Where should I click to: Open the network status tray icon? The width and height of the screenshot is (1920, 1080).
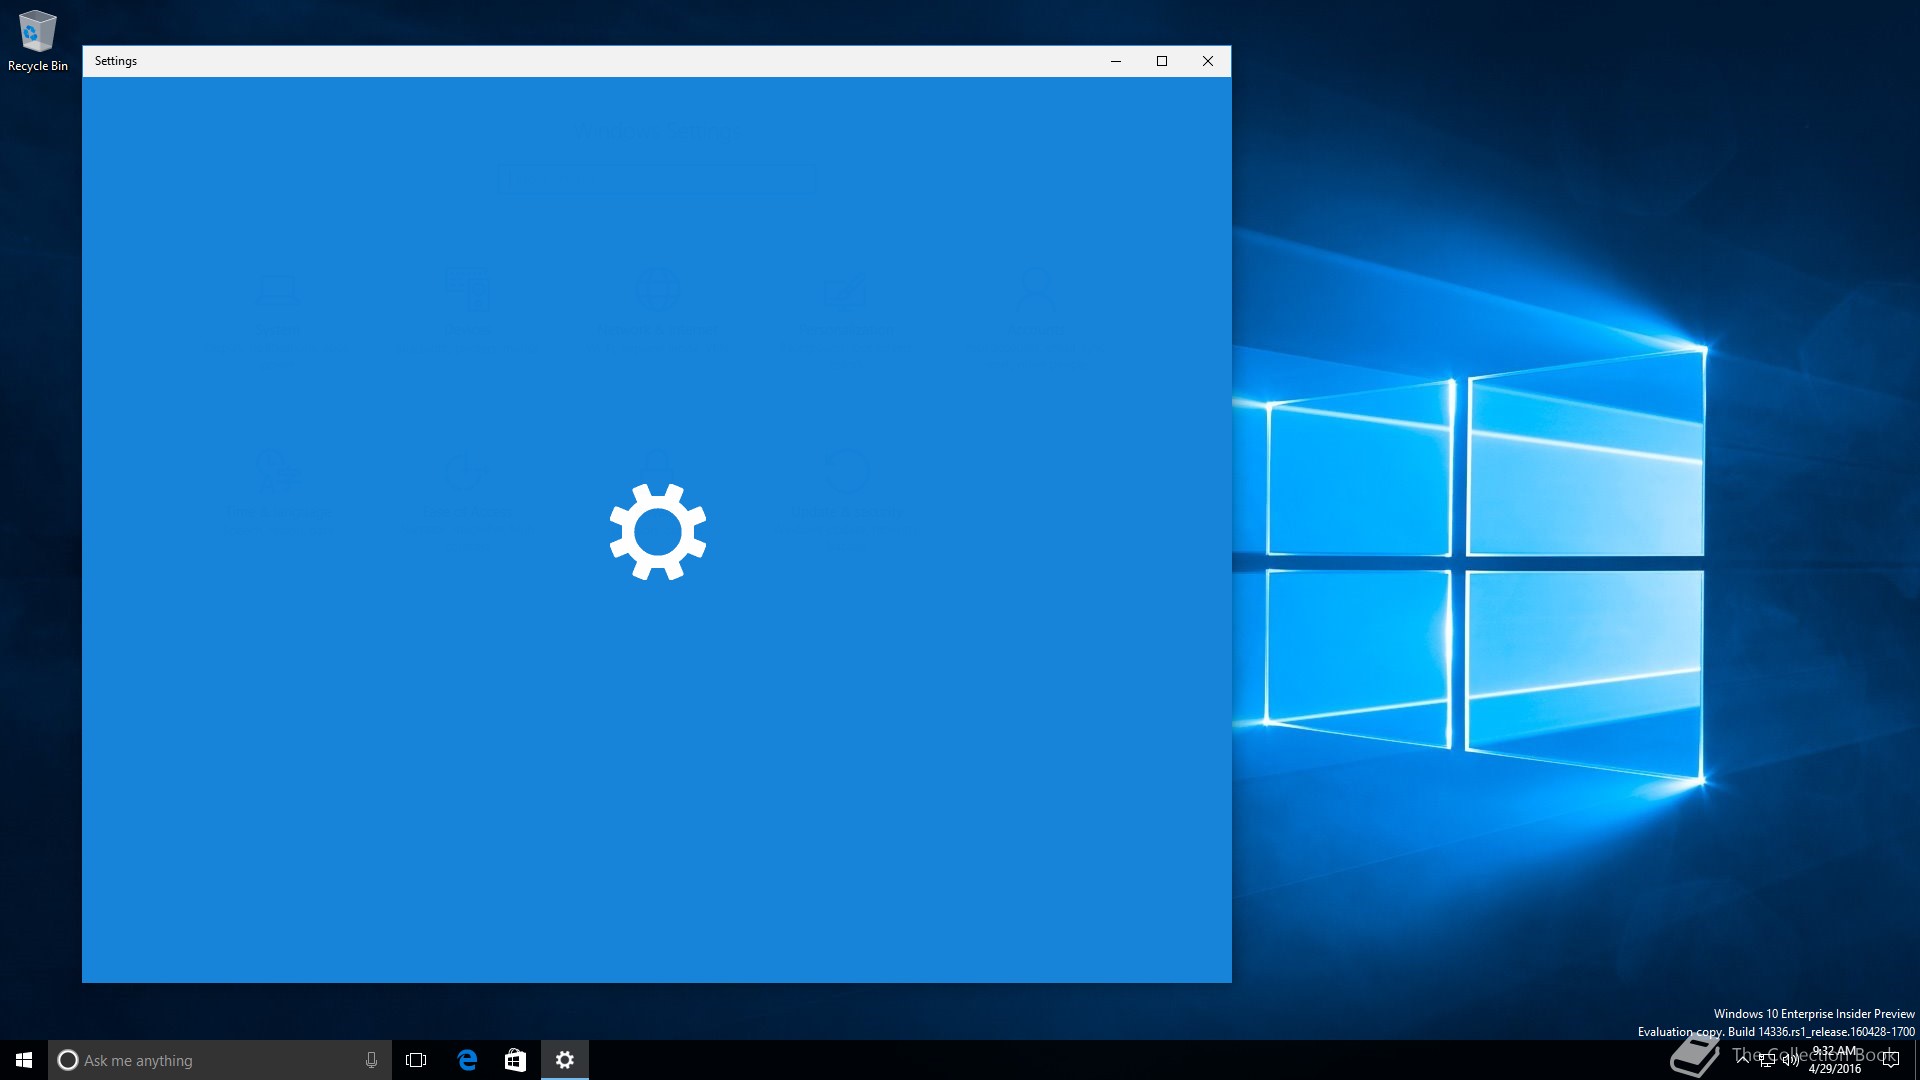point(1767,1060)
